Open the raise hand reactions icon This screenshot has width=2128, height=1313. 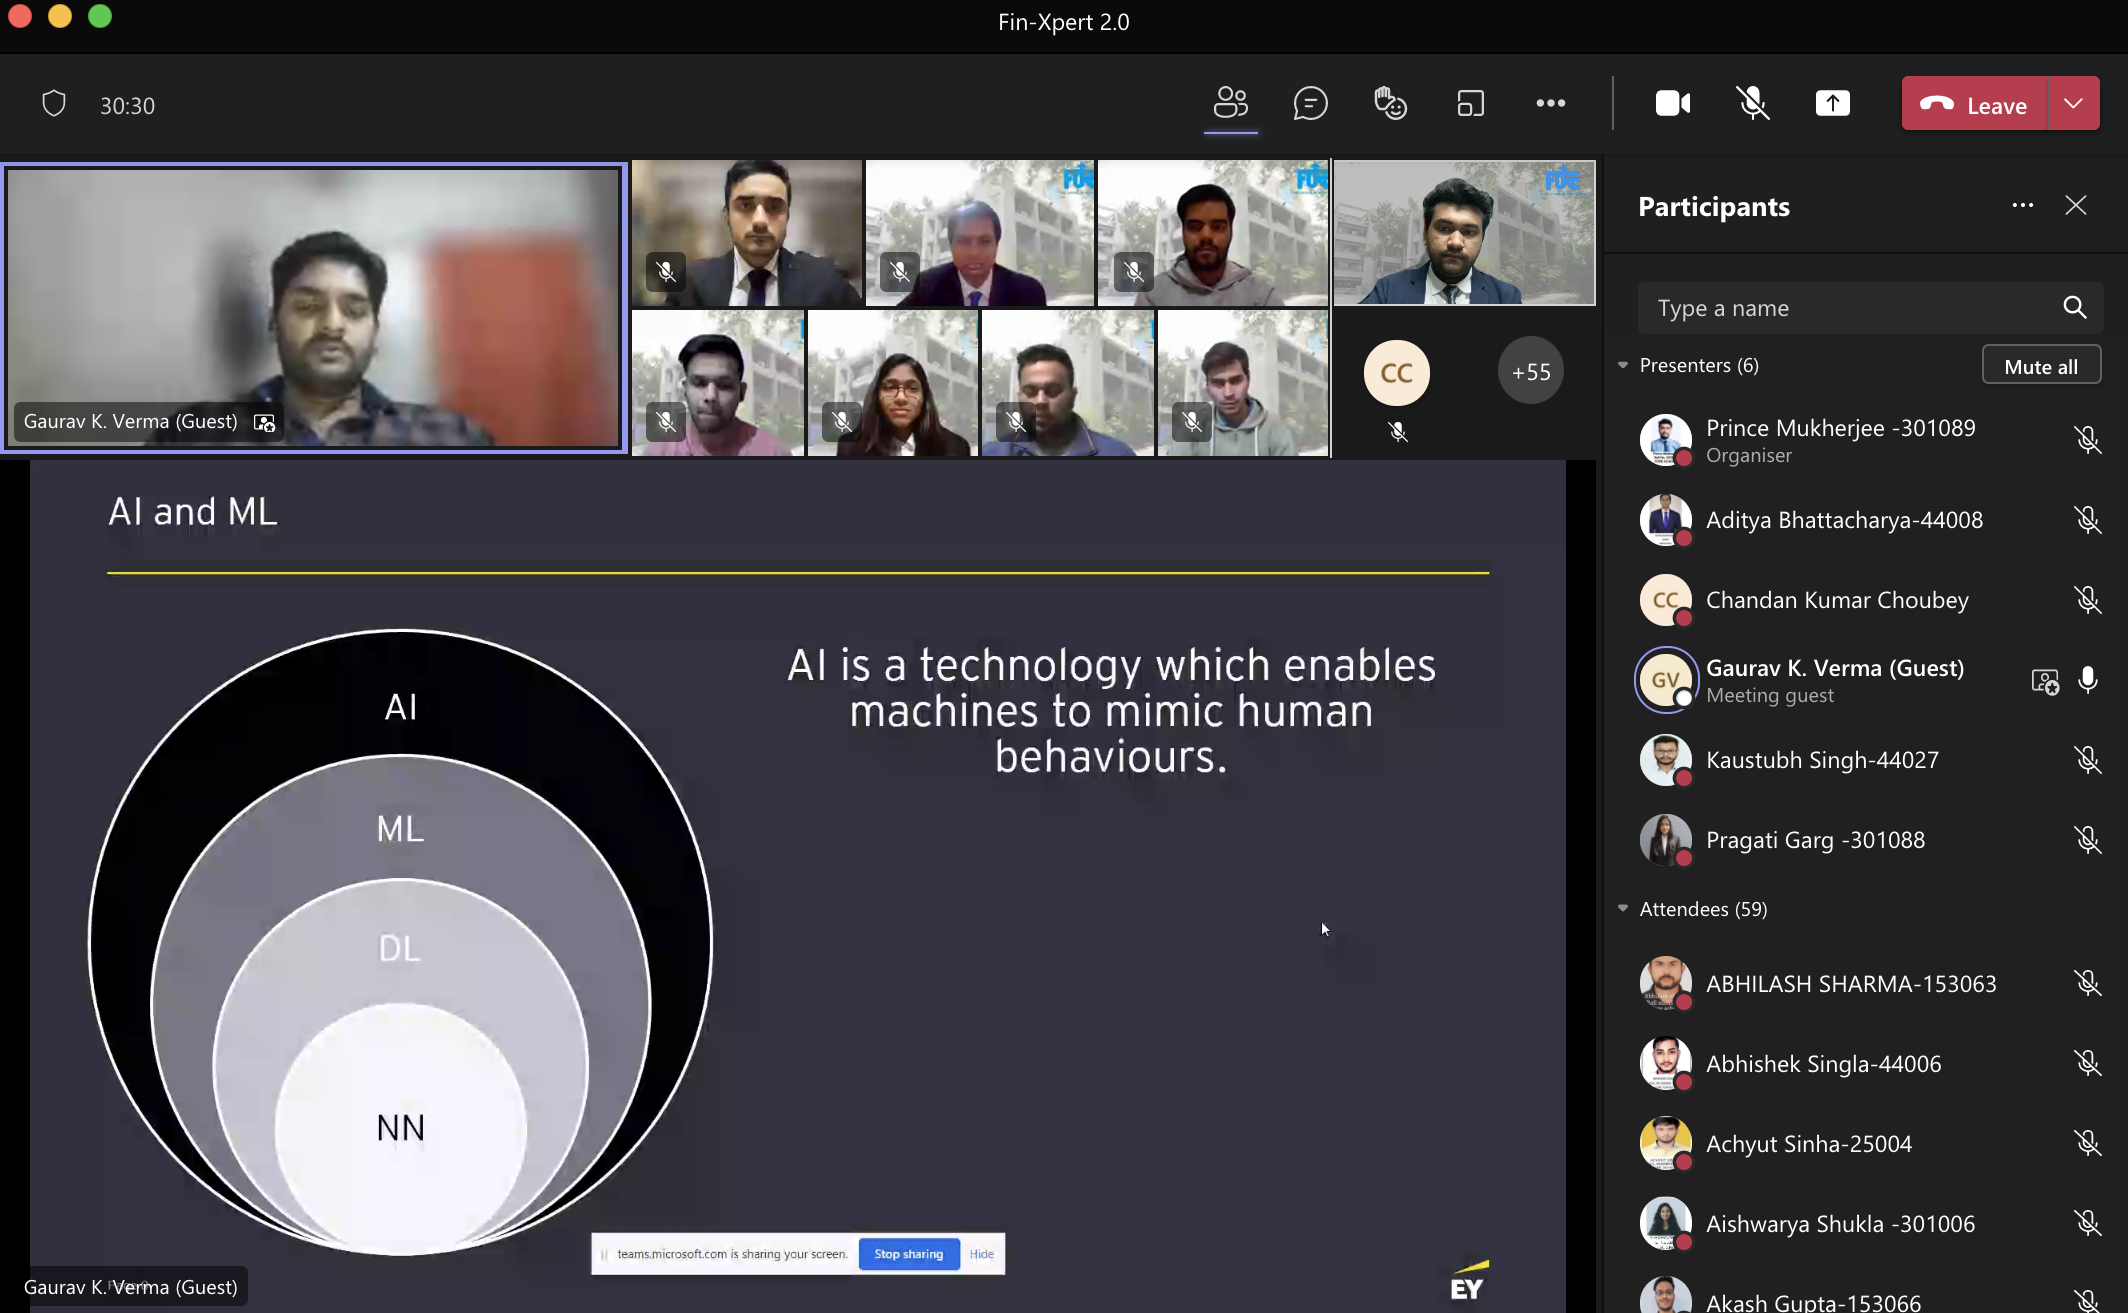point(1391,103)
